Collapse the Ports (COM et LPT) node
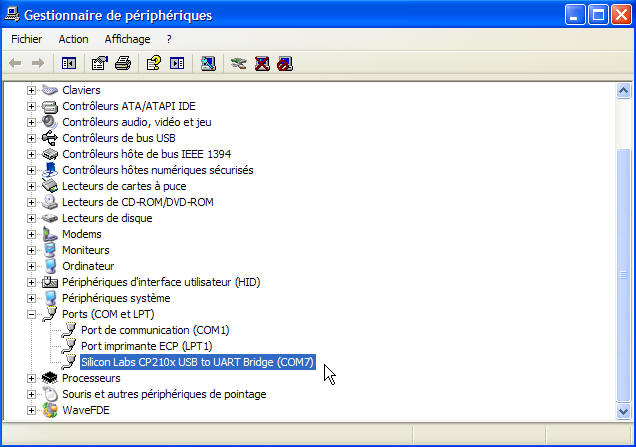 (x=32, y=314)
